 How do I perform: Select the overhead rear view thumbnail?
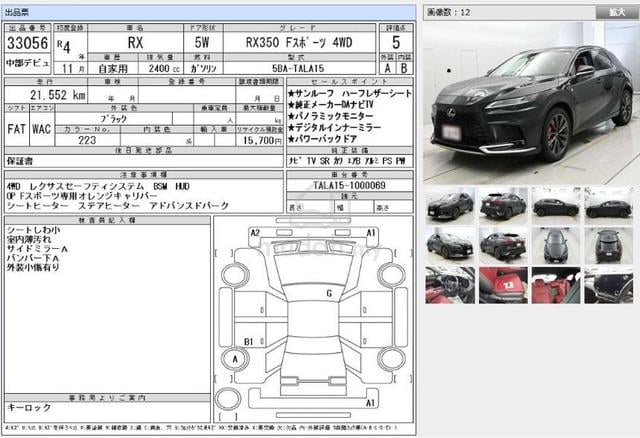609,246
